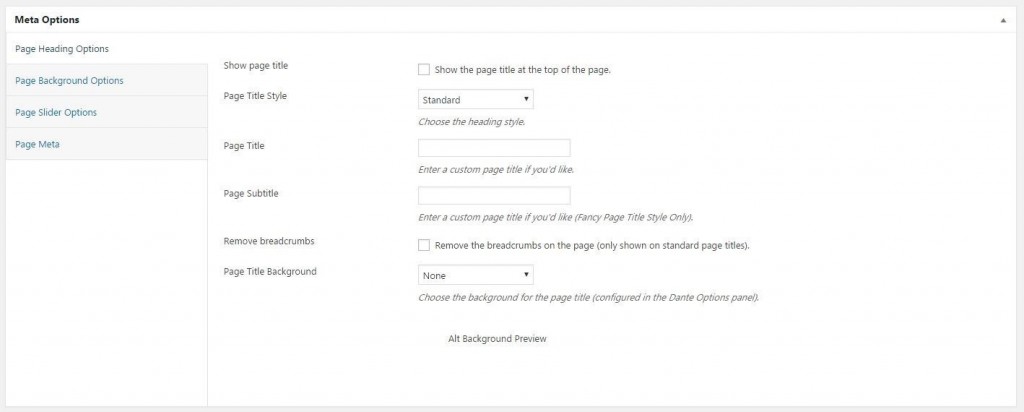The image size is (1024, 412).
Task: Collapse the Meta Options panel arrow
Action: pyautogui.click(x=1002, y=20)
